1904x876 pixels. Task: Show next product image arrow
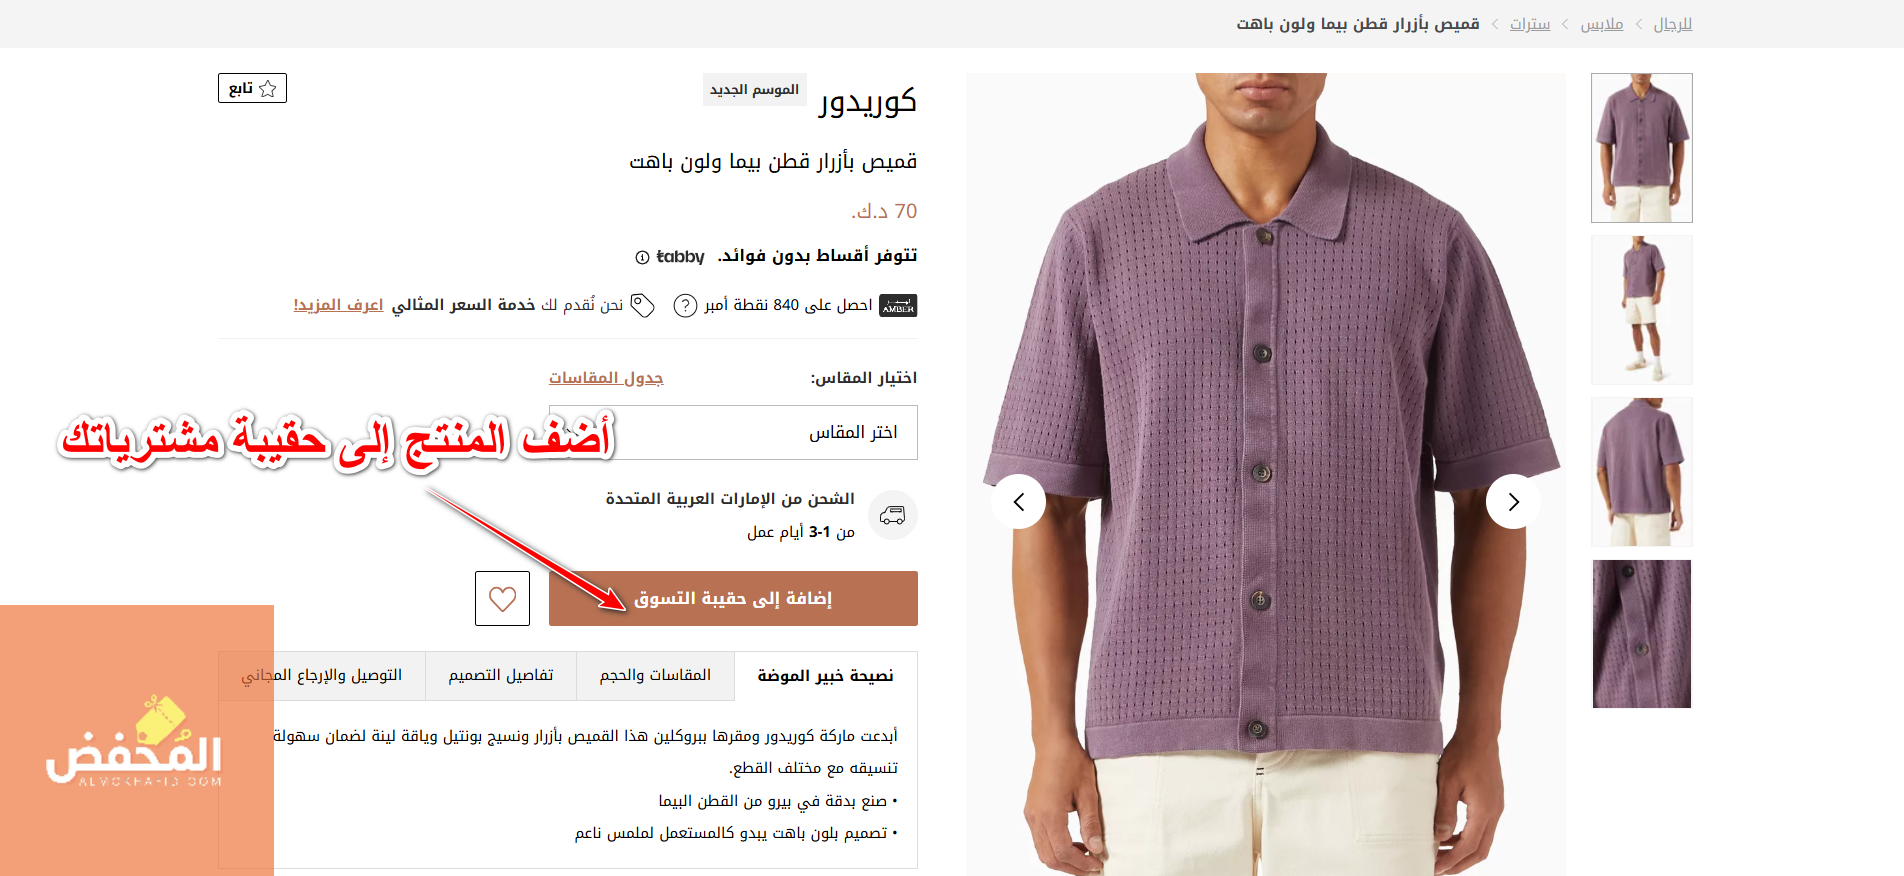point(1513,501)
